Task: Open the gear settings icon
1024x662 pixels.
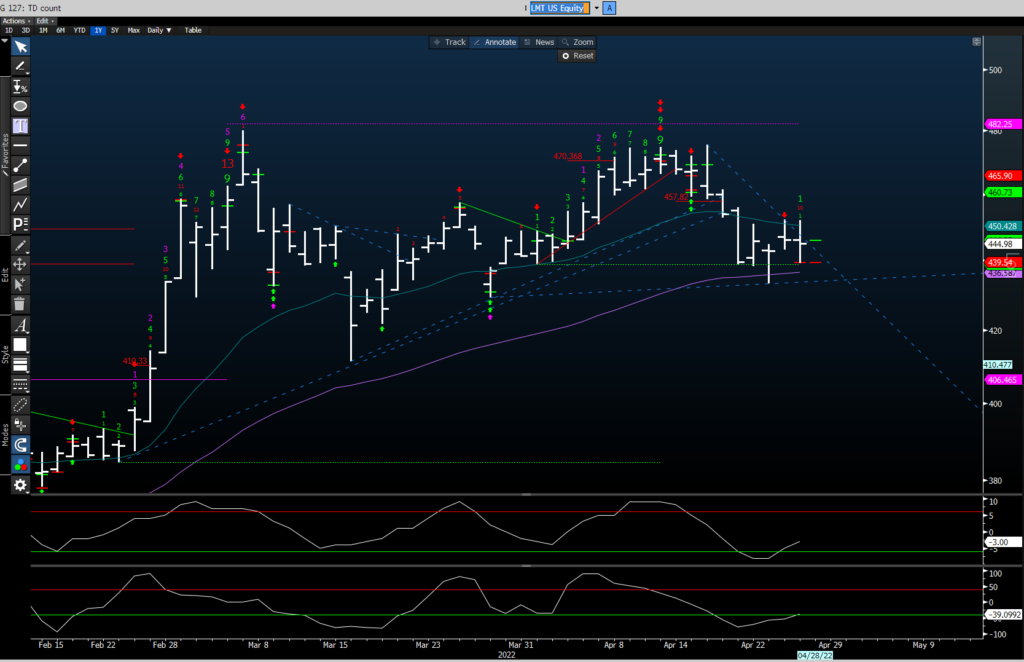Action: click(x=20, y=485)
